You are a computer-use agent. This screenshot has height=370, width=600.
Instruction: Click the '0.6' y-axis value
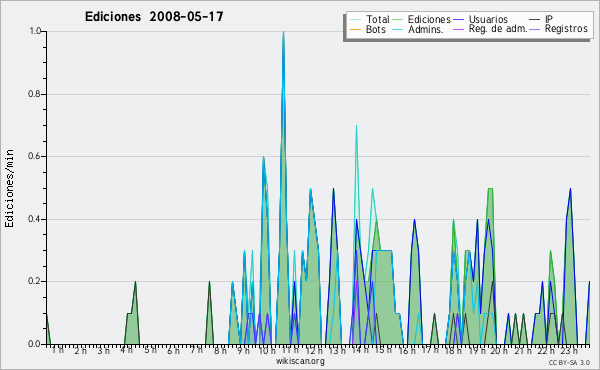pyautogui.click(x=35, y=156)
